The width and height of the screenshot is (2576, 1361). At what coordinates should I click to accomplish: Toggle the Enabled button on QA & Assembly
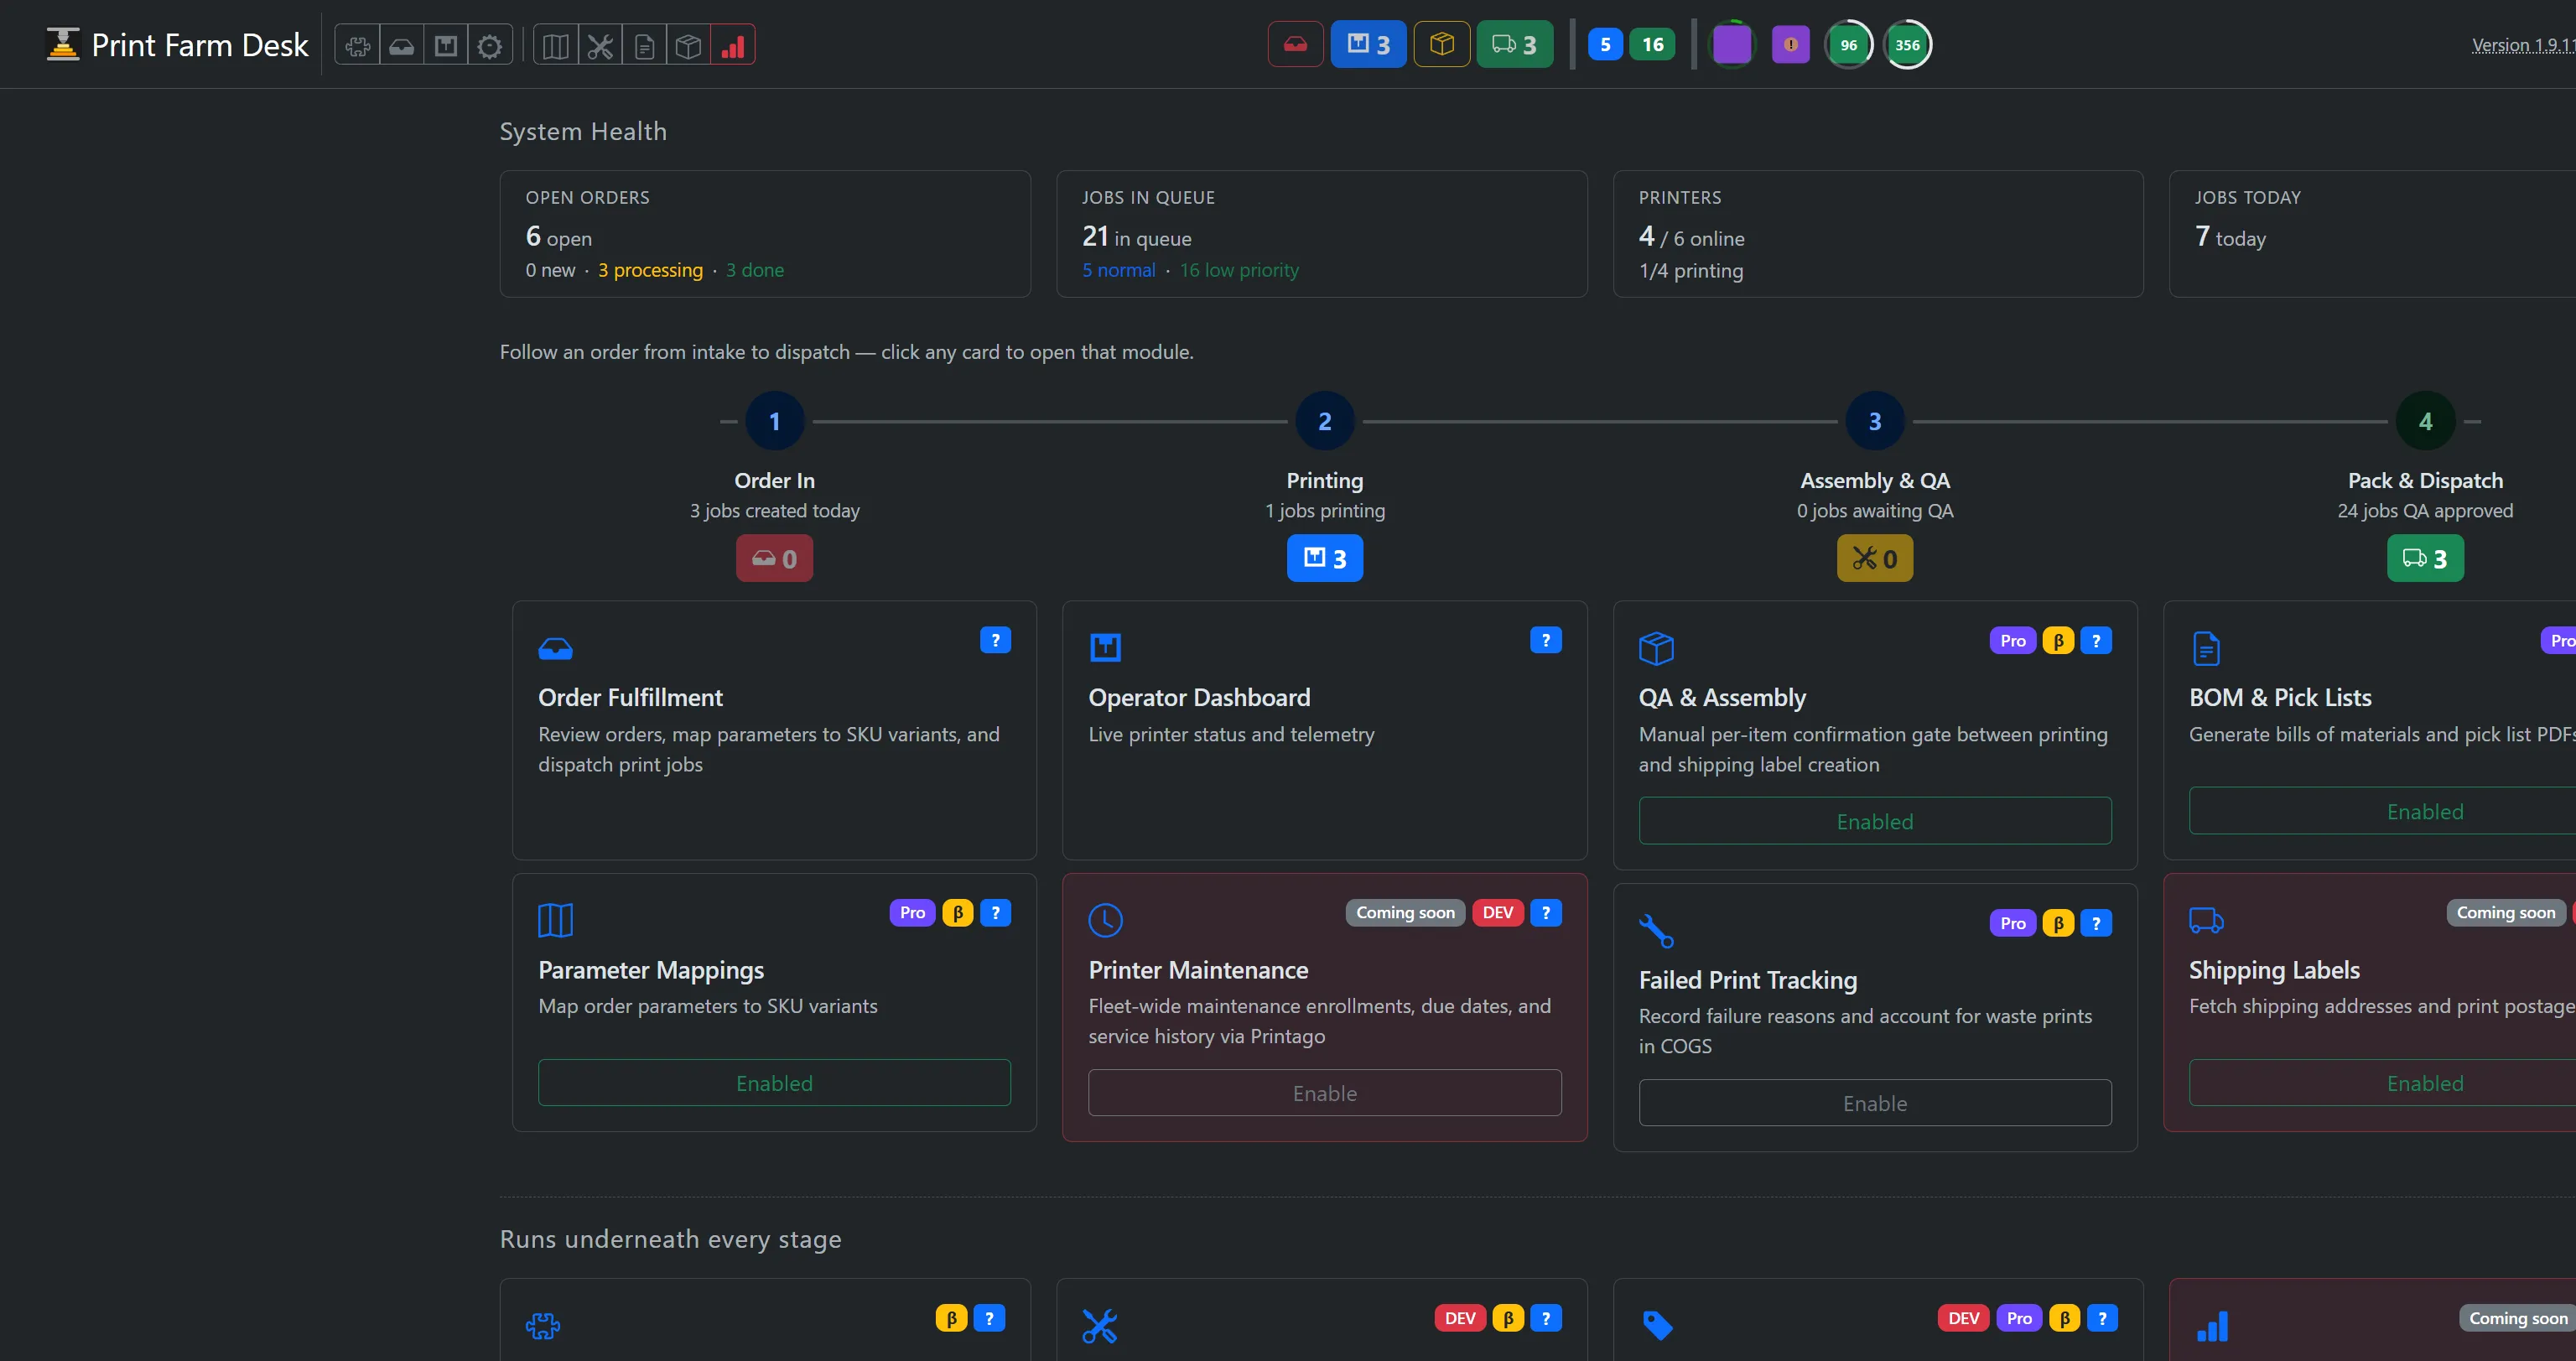click(x=1875, y=821)
